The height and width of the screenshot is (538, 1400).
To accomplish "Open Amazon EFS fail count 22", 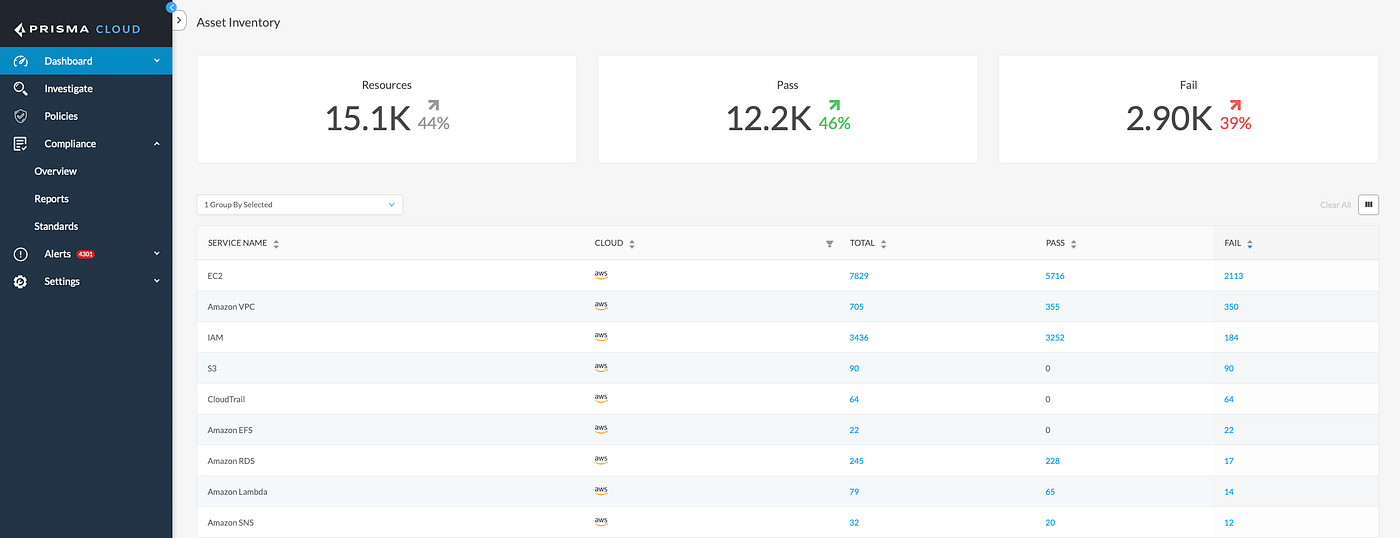I will point(1229,430).
